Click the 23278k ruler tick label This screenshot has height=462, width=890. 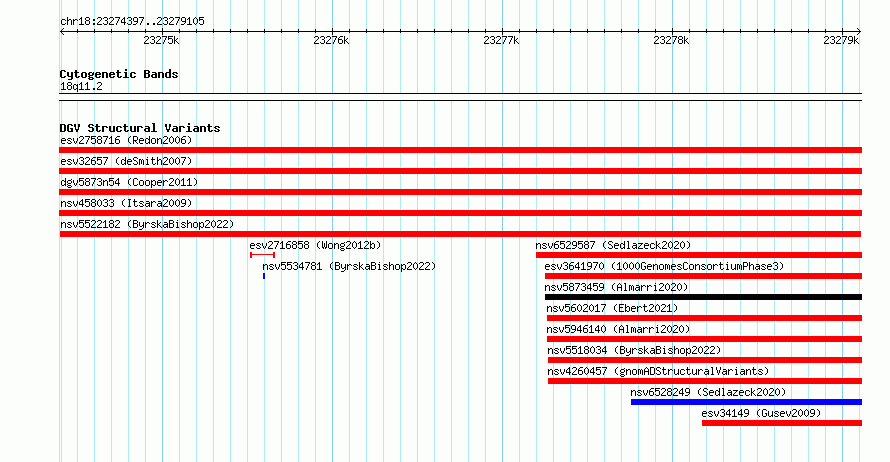pyautogui.click(x=671, y=40)
